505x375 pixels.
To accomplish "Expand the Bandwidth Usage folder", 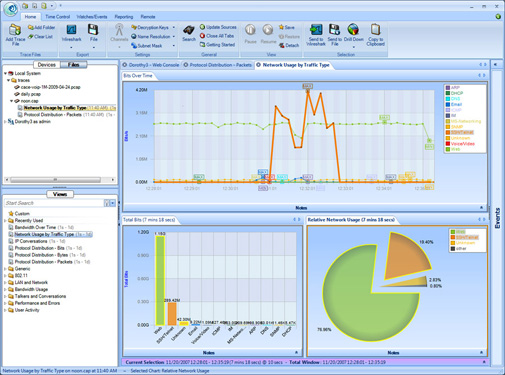I will (5, 289).
